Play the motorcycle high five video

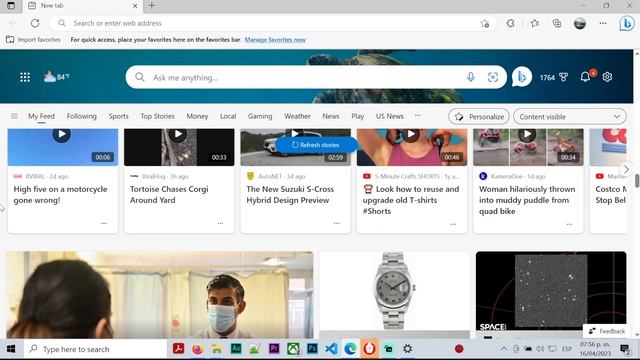coord(61,134)
